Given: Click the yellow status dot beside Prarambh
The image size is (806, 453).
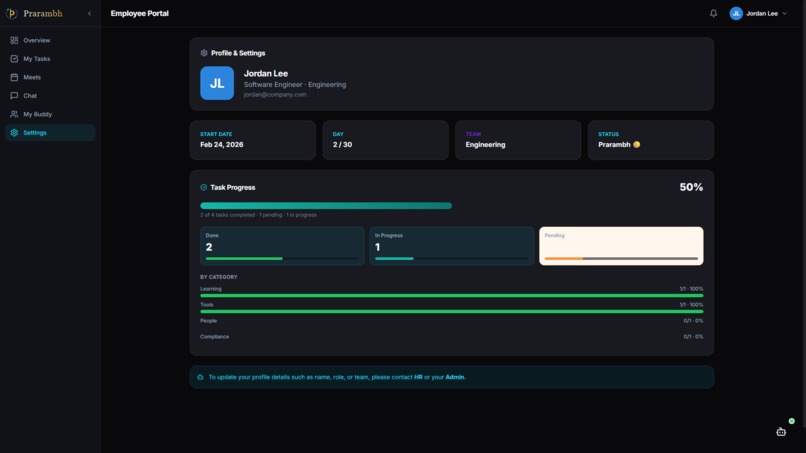Looking at the screenshot, I should point(637,144).
